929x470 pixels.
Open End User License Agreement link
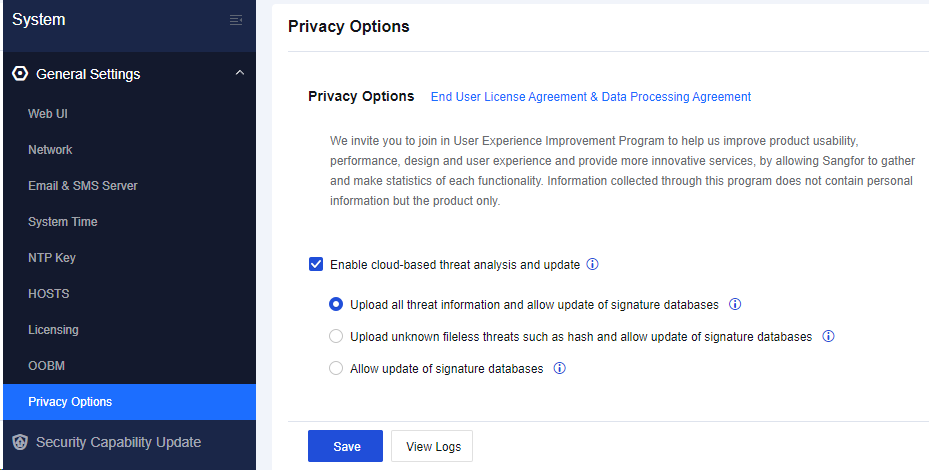pos(590,97)
